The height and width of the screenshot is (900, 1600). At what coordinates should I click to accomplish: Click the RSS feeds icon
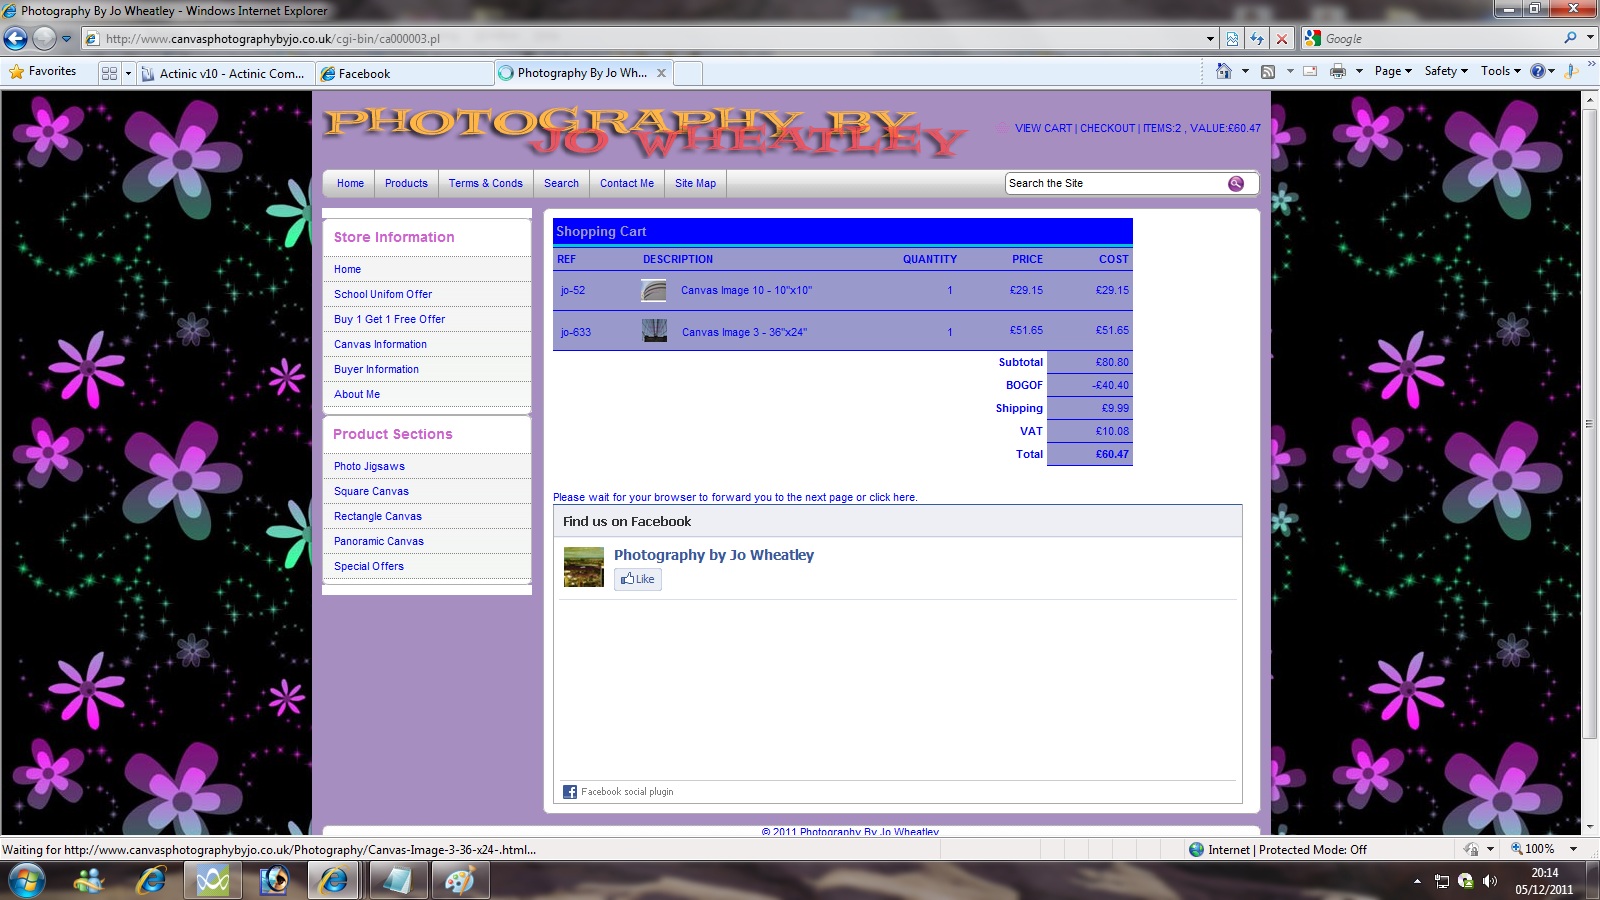[x=1268, y=71]
